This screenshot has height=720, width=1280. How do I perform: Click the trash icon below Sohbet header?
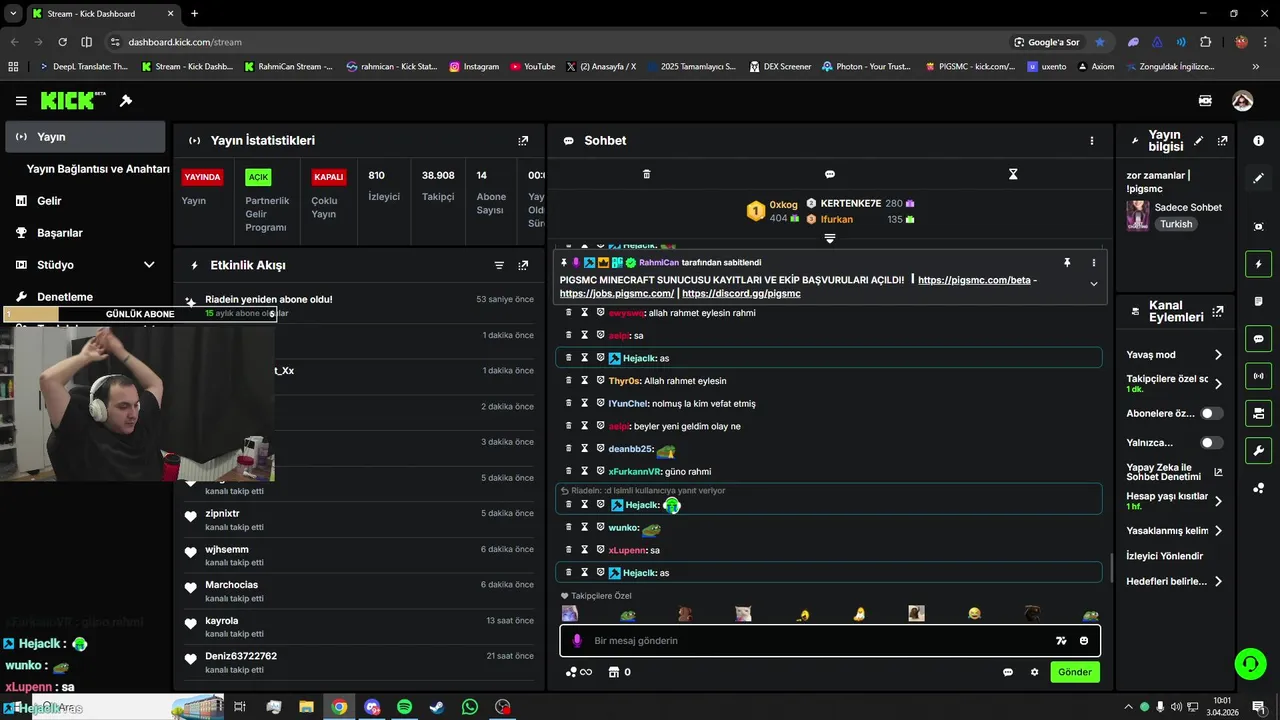[646, 174]
